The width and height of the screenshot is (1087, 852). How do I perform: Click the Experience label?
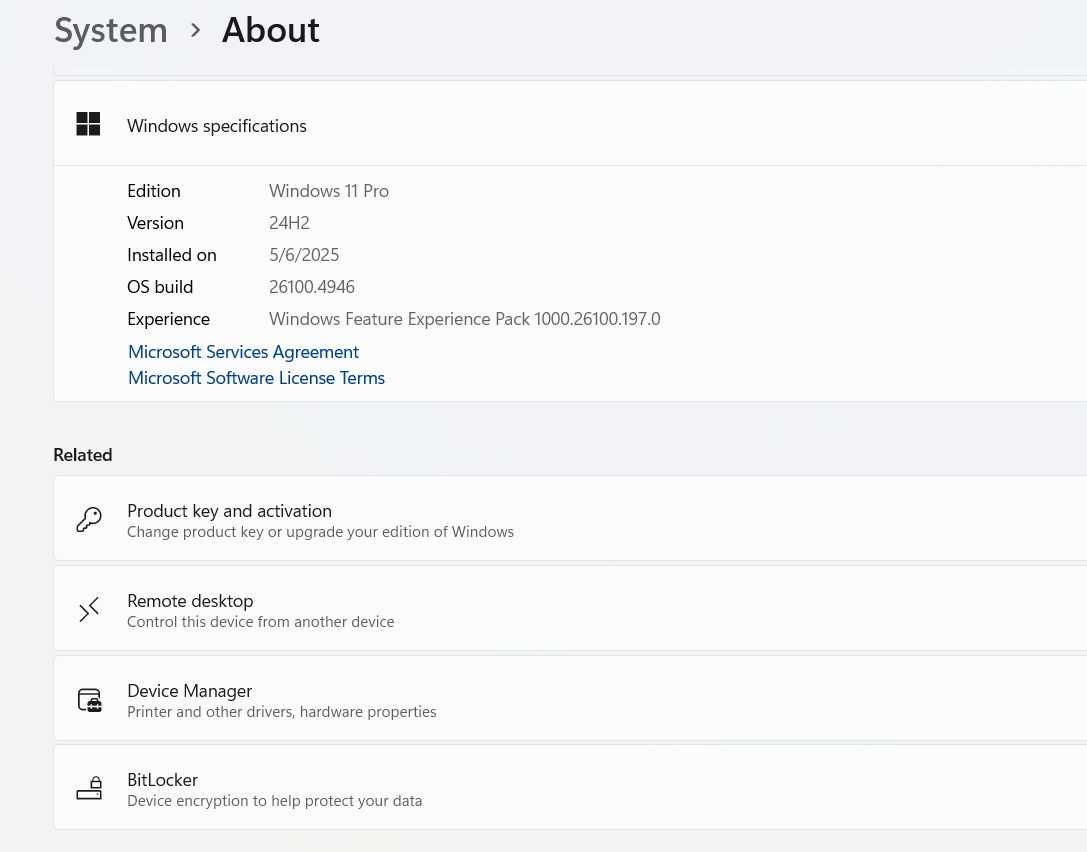click(x=168, y=319)
